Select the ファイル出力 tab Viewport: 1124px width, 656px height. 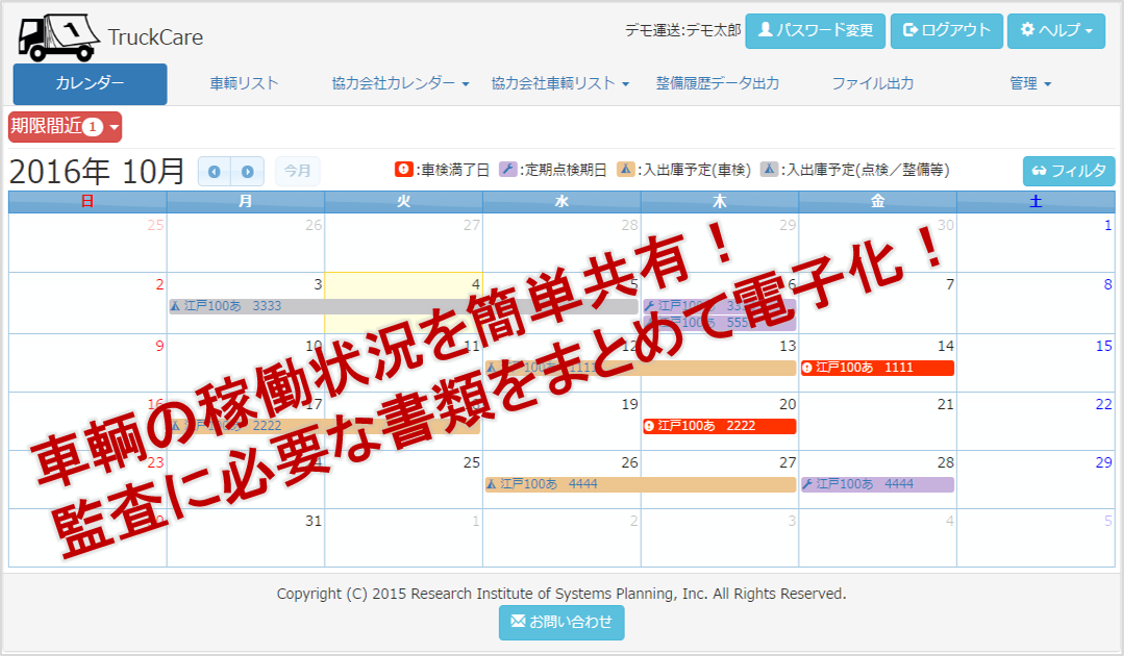tap(872, 84)
